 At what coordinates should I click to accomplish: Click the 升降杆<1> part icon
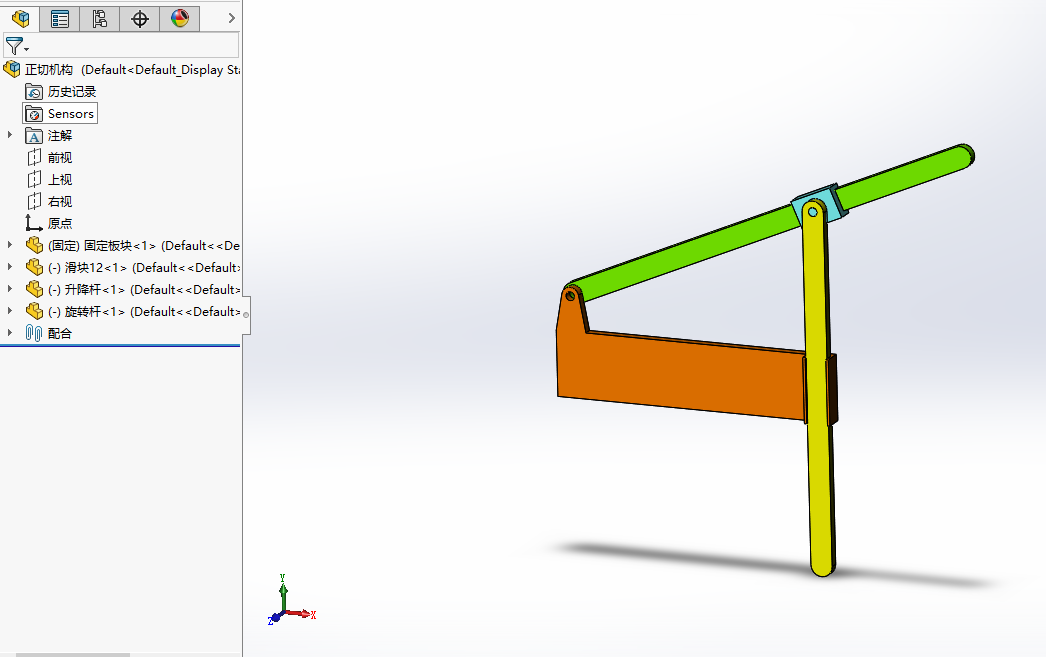(34, 289)
